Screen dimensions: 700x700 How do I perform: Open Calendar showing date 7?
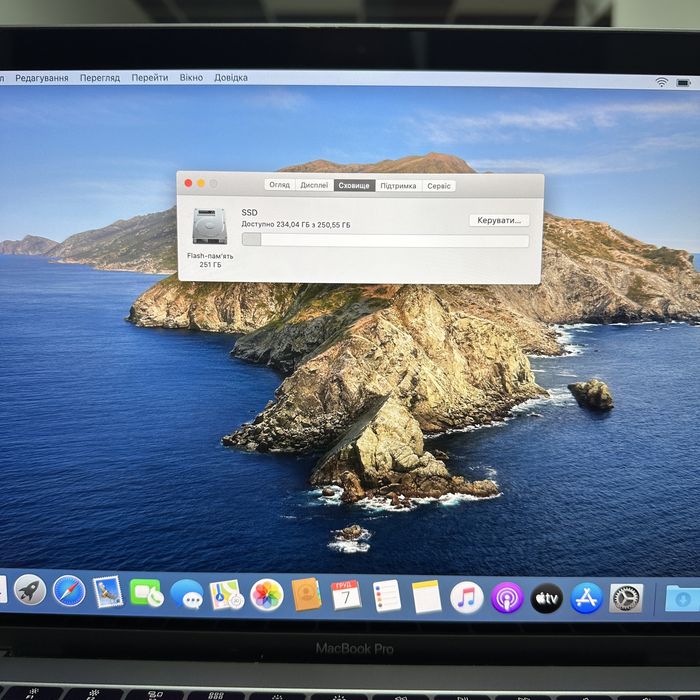346,596
